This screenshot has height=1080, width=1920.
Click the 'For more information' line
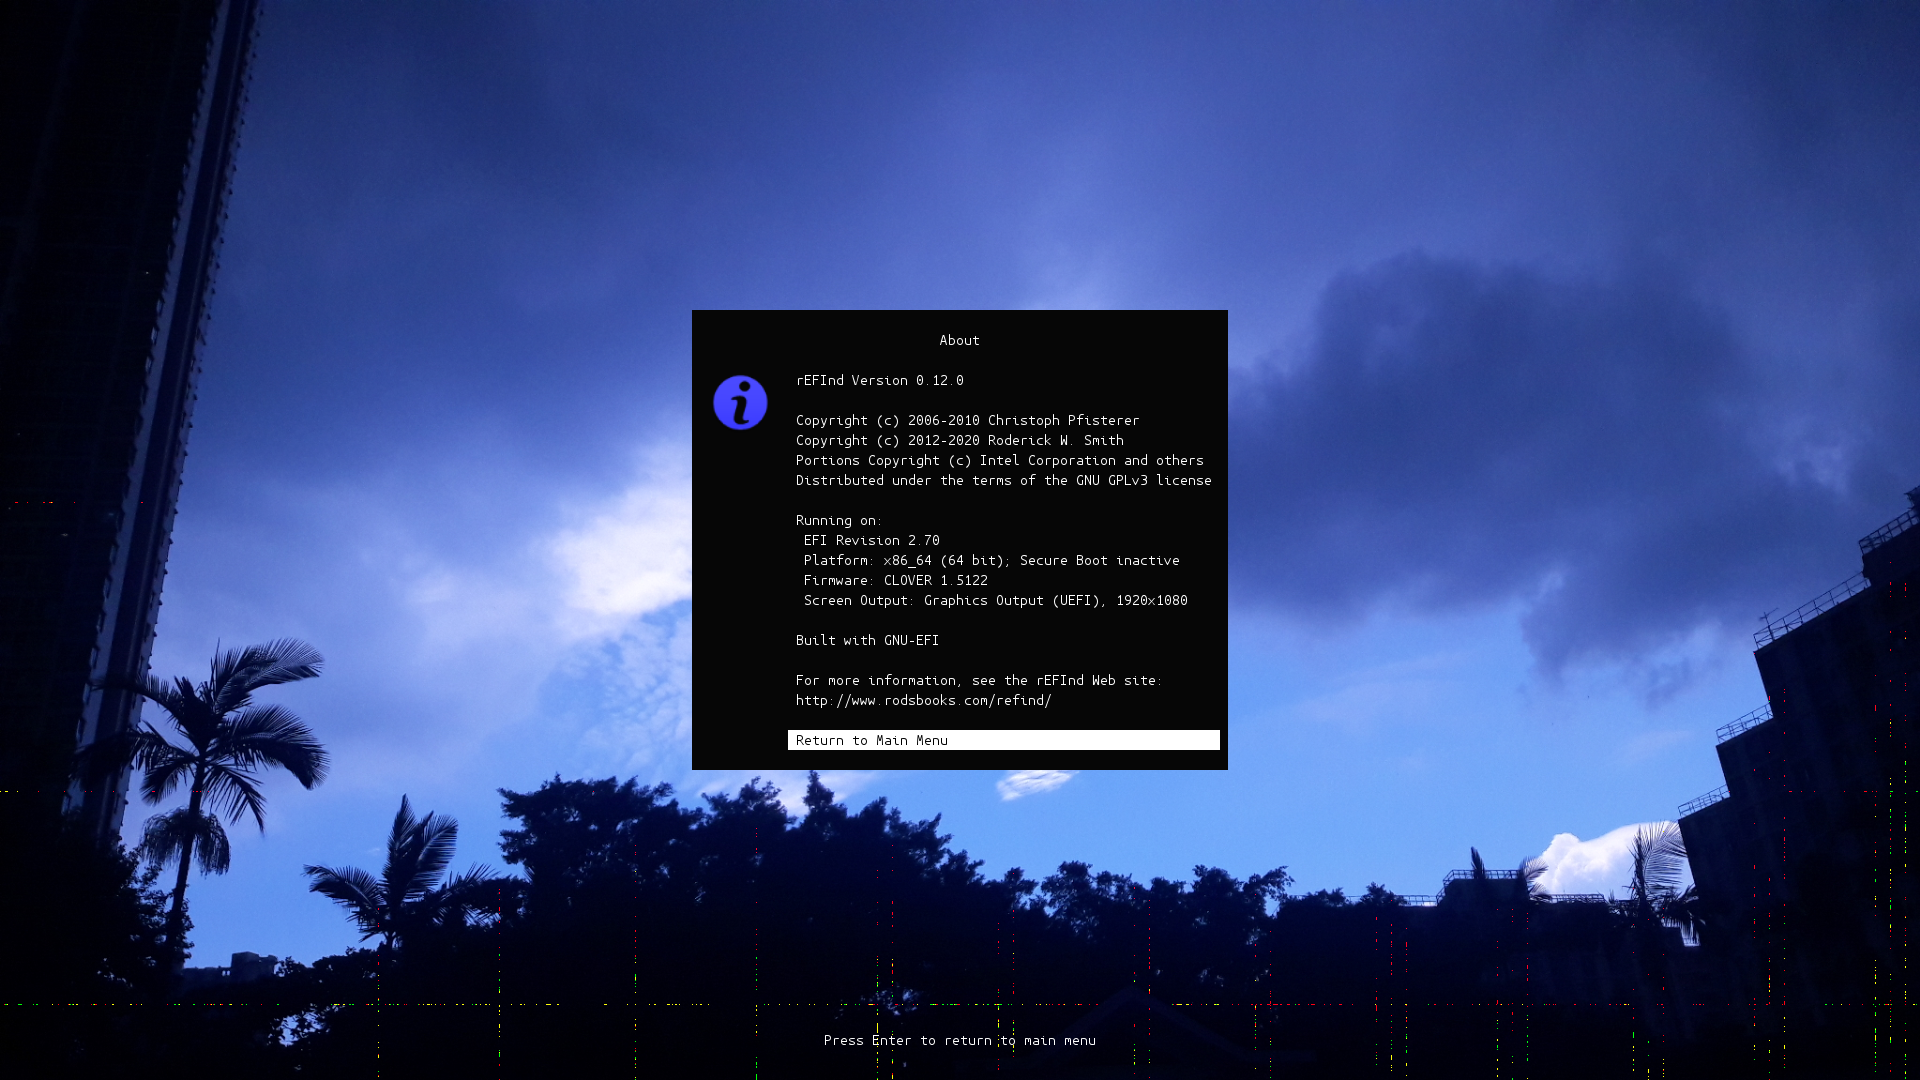pyautogui.click(x=979, y=680)
